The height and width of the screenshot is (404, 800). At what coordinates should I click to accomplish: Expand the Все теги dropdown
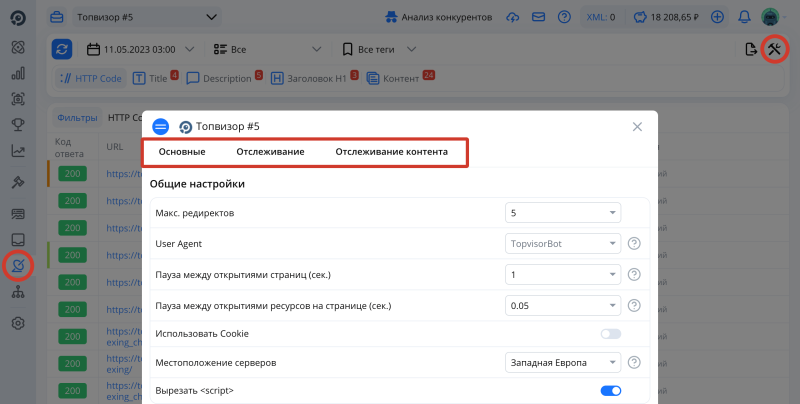point(379,49)
